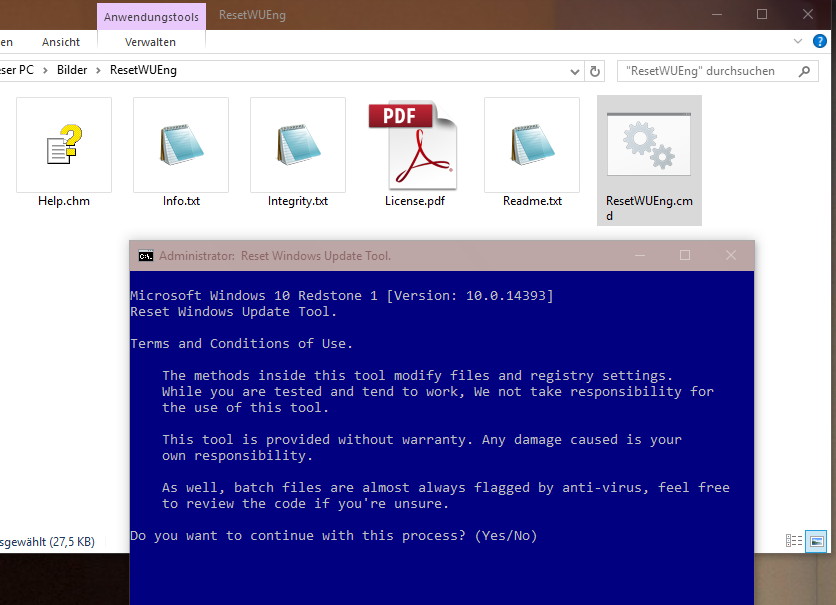Select the Readme.txt notepad icon

[532, 145]
